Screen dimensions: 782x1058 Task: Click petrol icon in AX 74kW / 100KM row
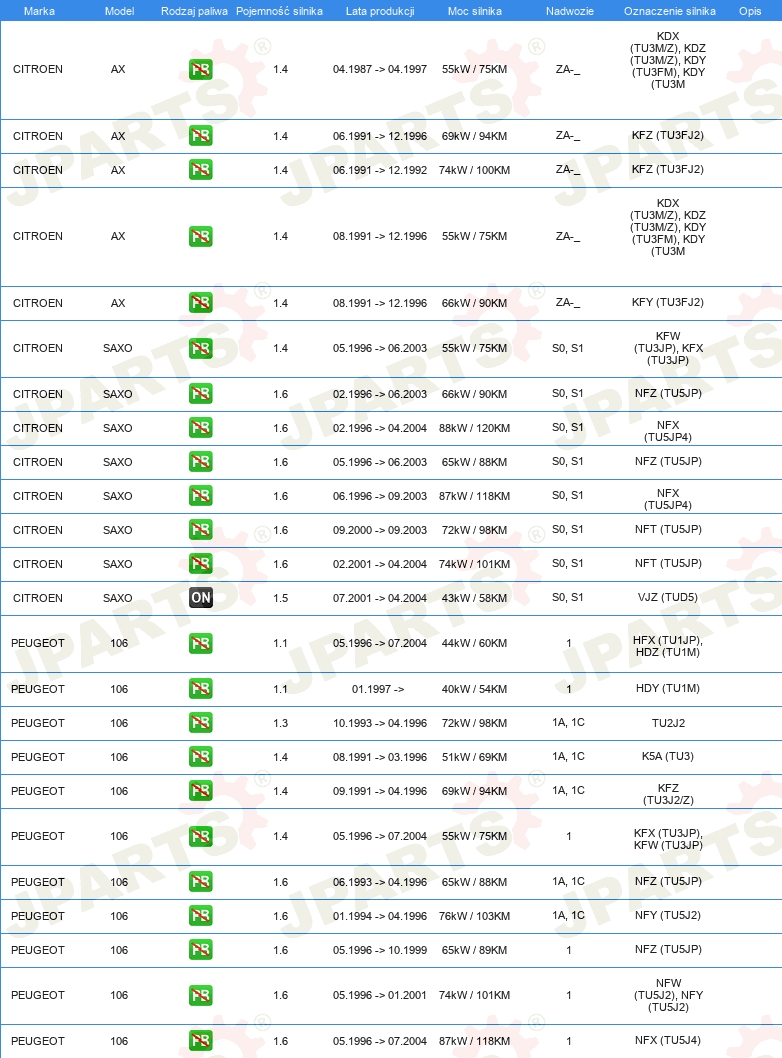[200, 169]
